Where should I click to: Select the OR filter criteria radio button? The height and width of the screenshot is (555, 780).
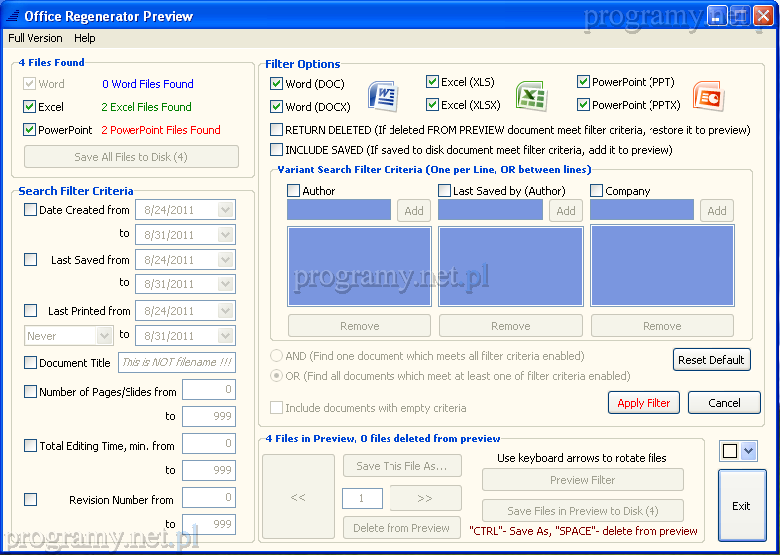pos(277,376)
